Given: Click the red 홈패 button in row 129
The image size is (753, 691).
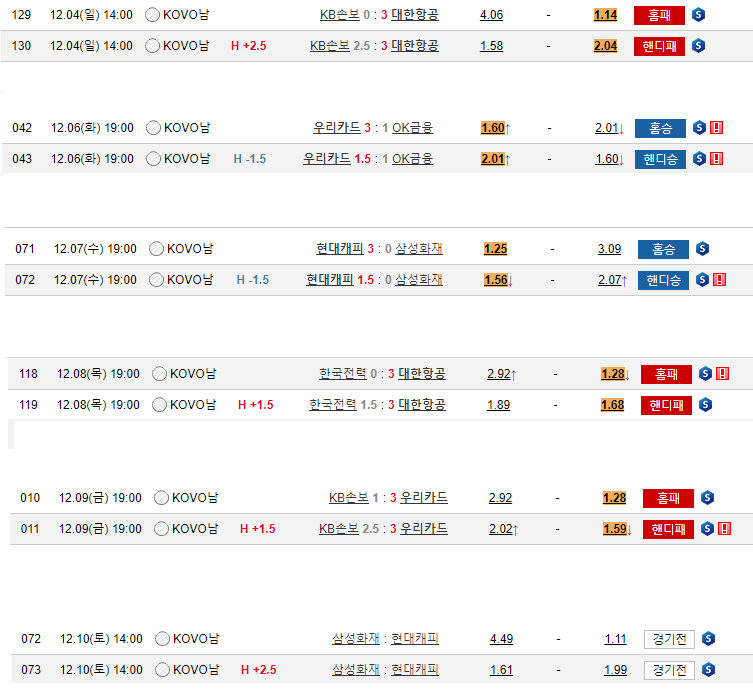Looking at the screenshot, I should coord(659,15).
